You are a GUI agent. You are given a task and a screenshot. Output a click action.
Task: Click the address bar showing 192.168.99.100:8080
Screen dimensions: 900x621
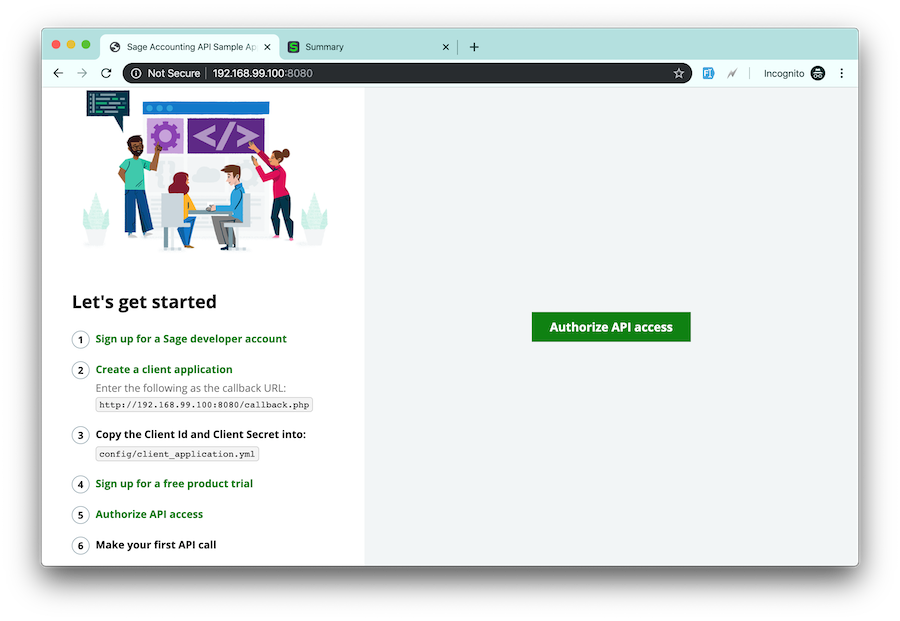point(407,73)
